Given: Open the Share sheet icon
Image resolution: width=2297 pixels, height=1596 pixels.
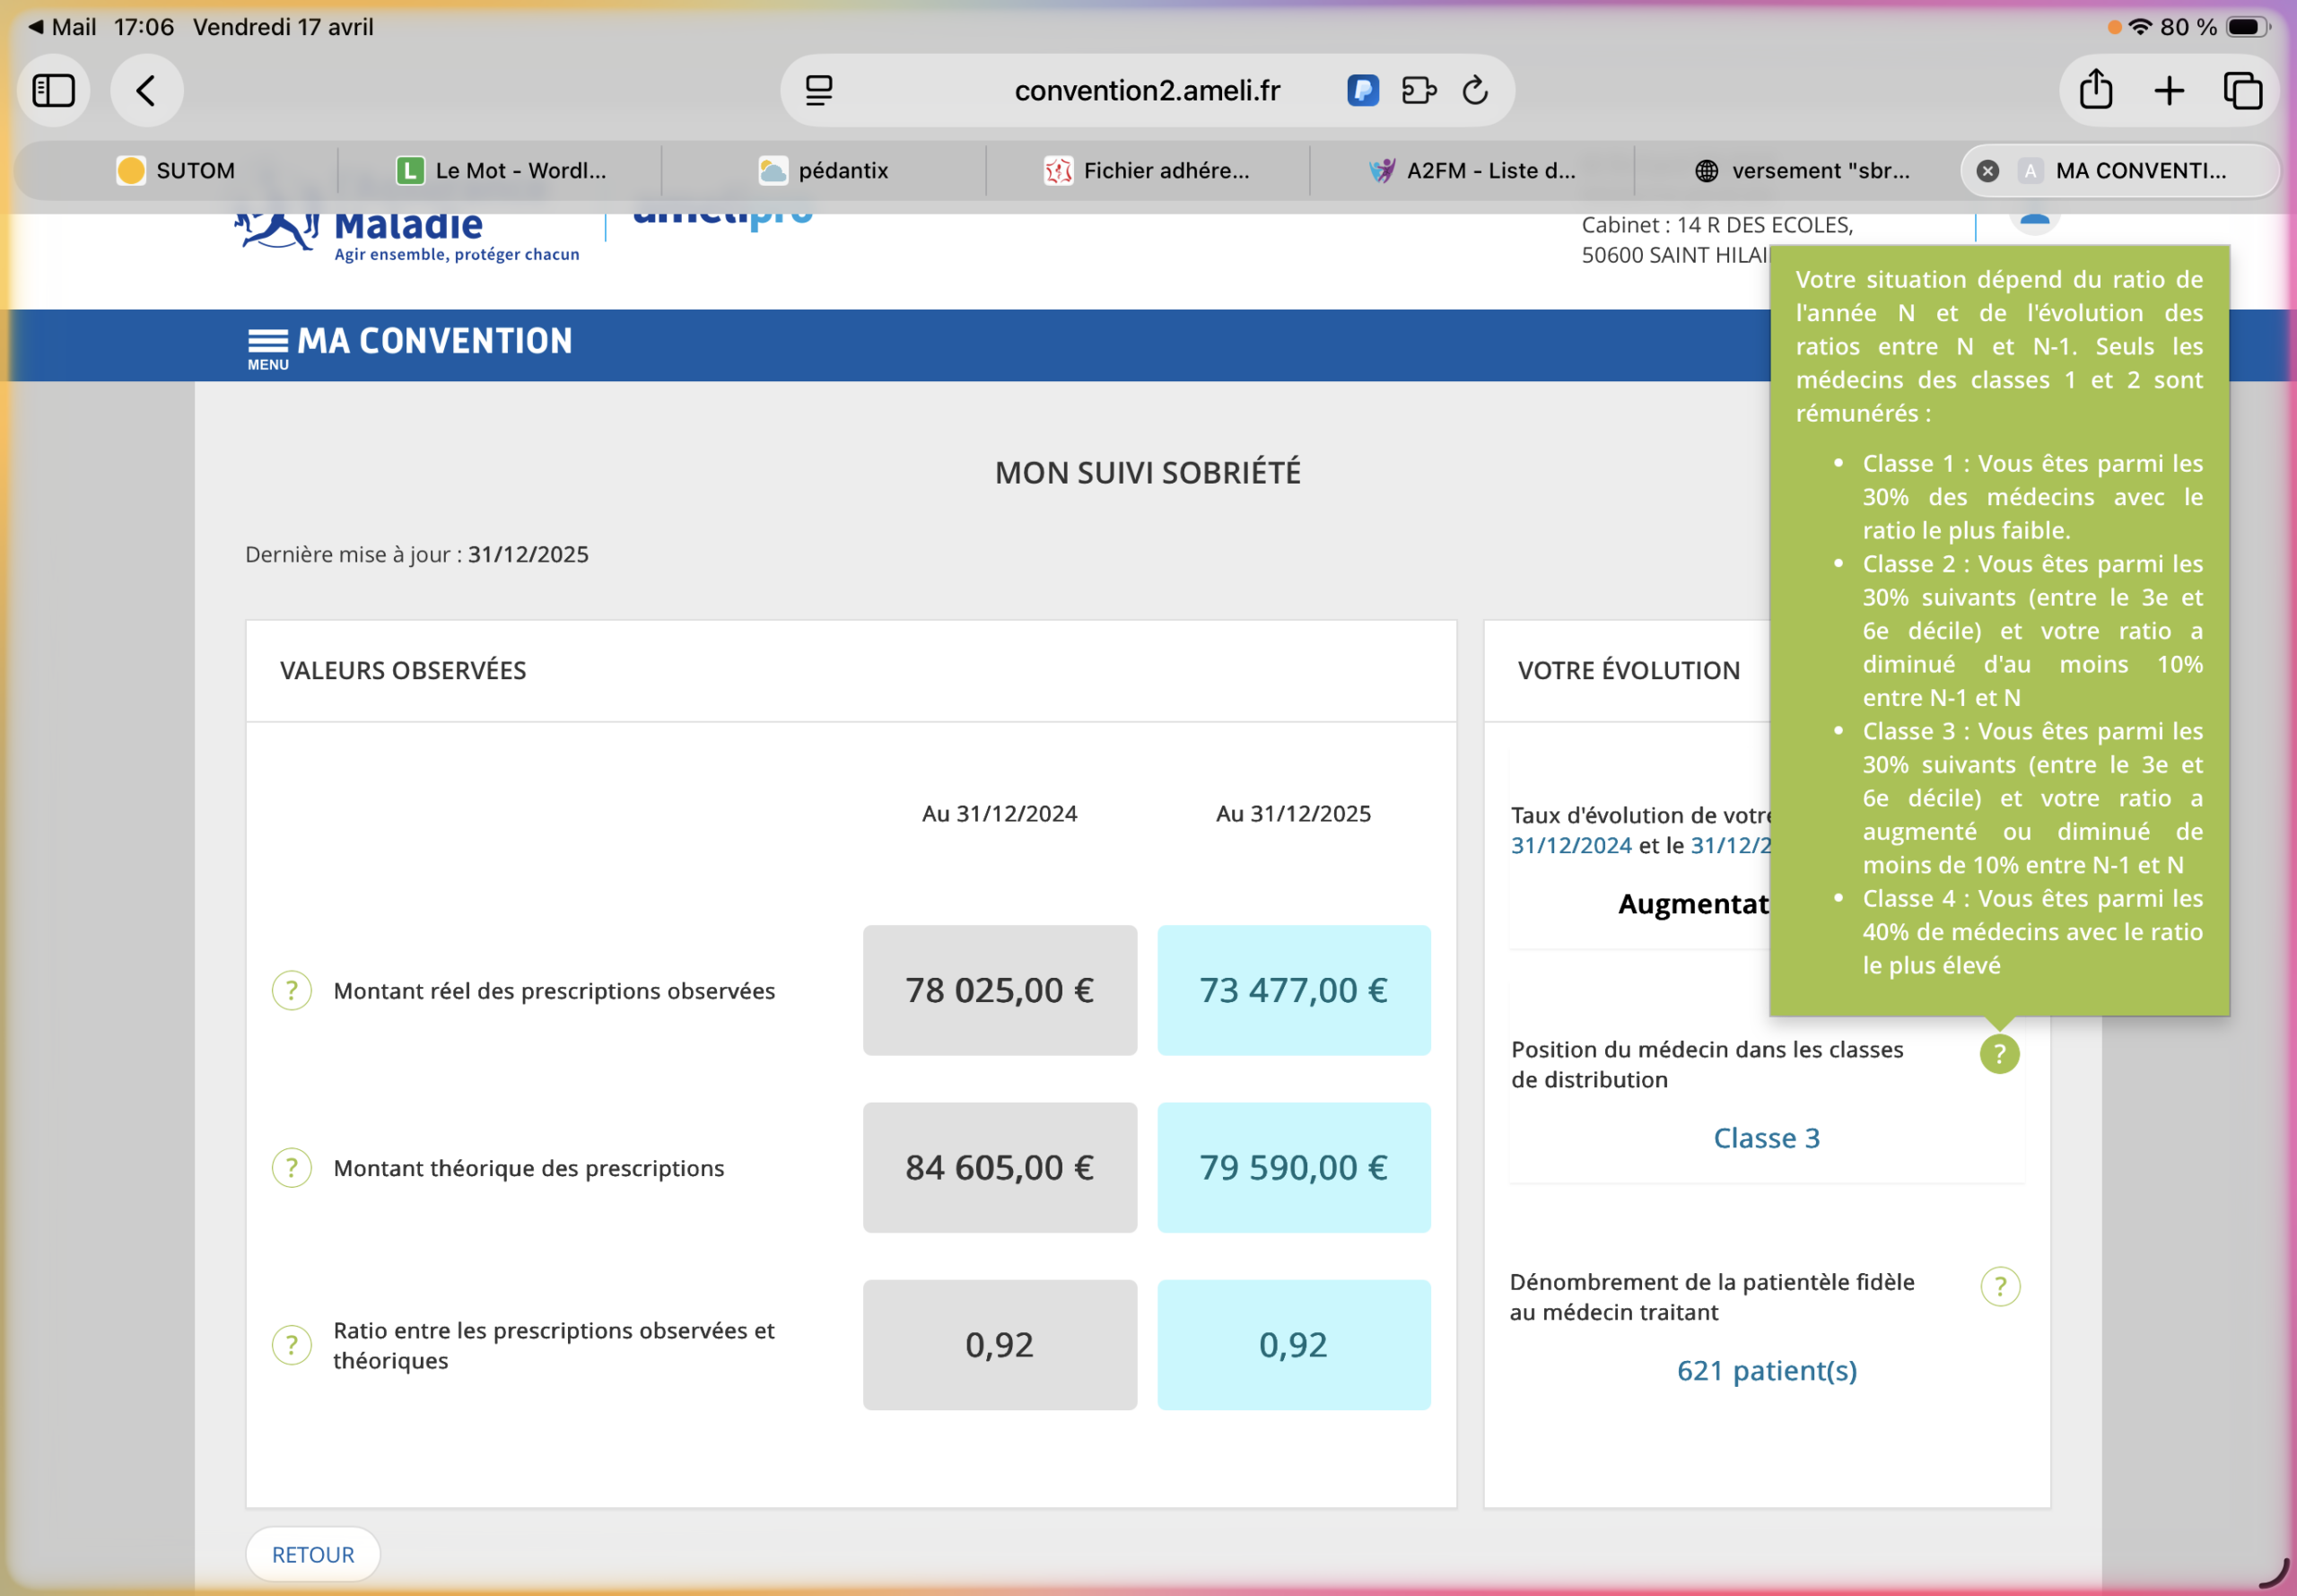Looking at the screenshot, I should [2096, 91].
